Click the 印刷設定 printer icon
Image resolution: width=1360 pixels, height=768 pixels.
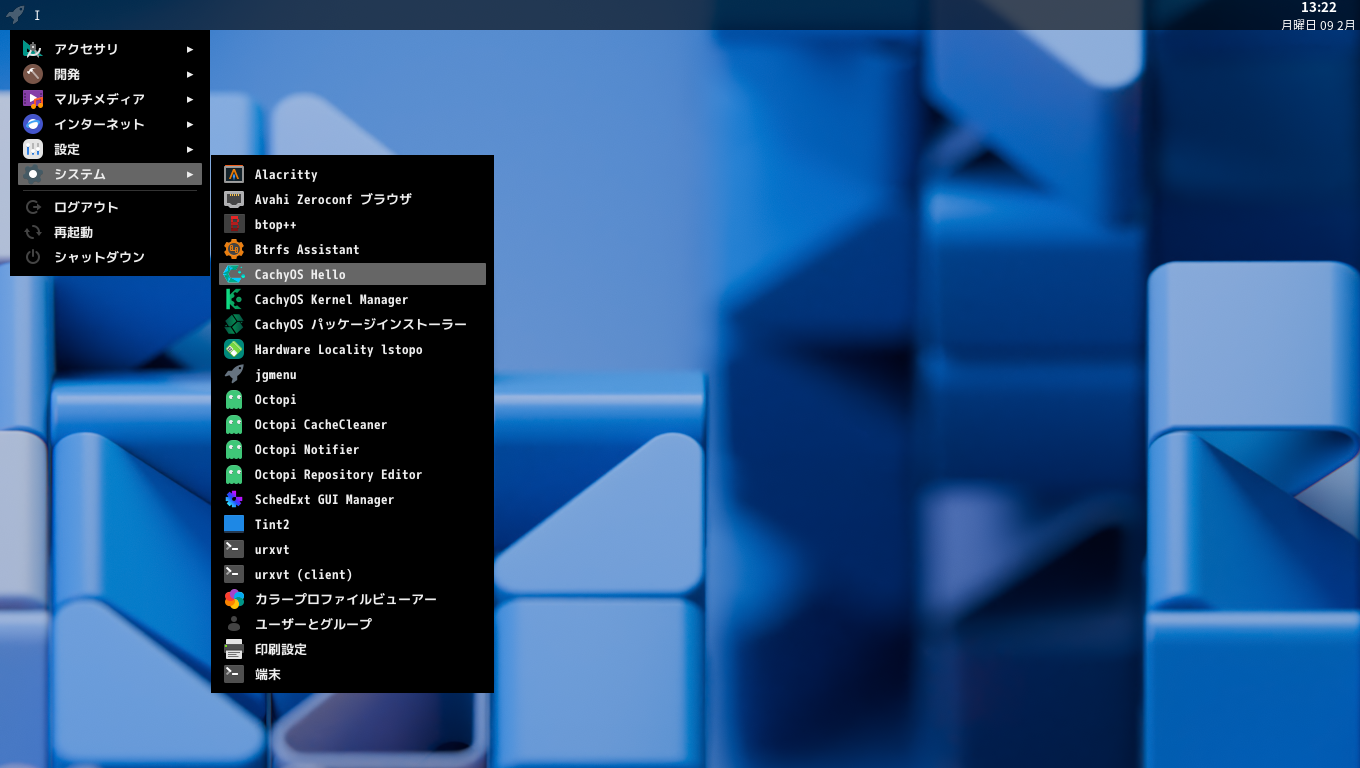(234, 649)
